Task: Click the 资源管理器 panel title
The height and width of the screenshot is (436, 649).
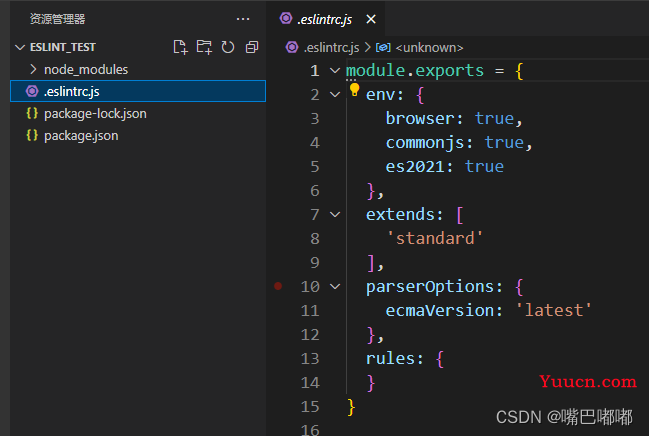Action: click(x=58, y=19)
